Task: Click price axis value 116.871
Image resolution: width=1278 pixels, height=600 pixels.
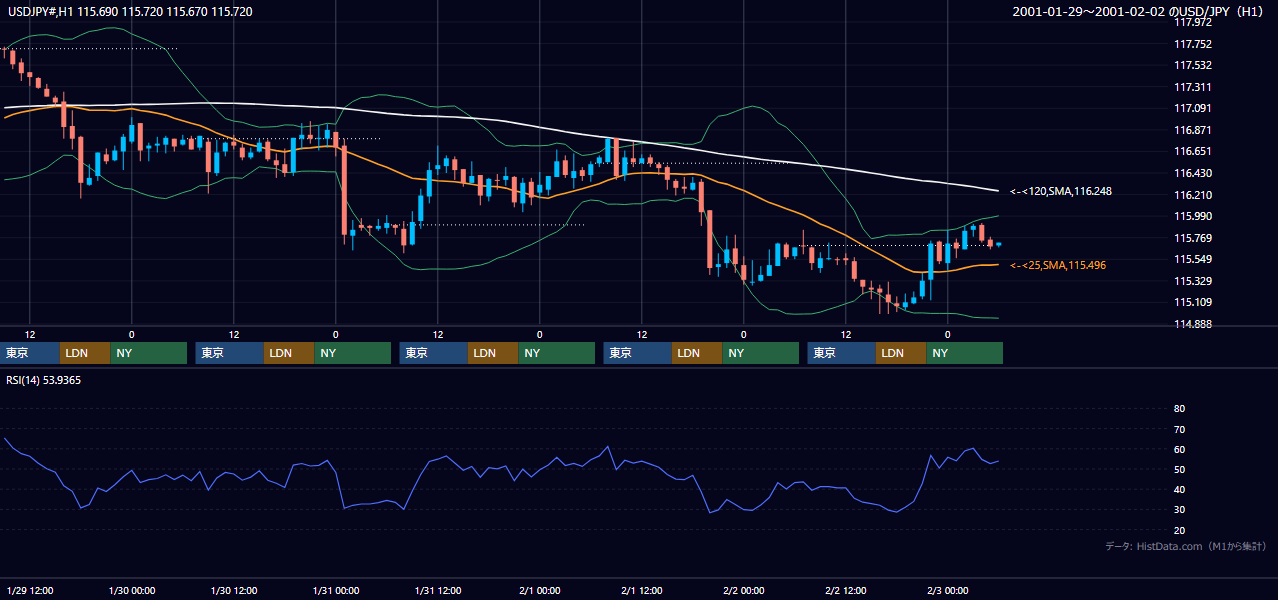Action: coord(1191,130)
